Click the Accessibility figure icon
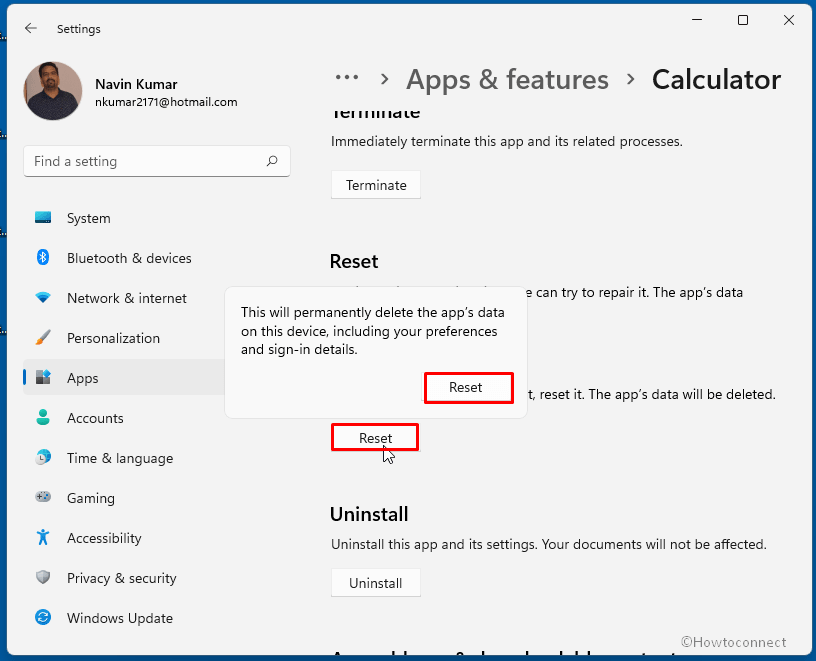This screenshot has height=661, width=816. point(43,537)
